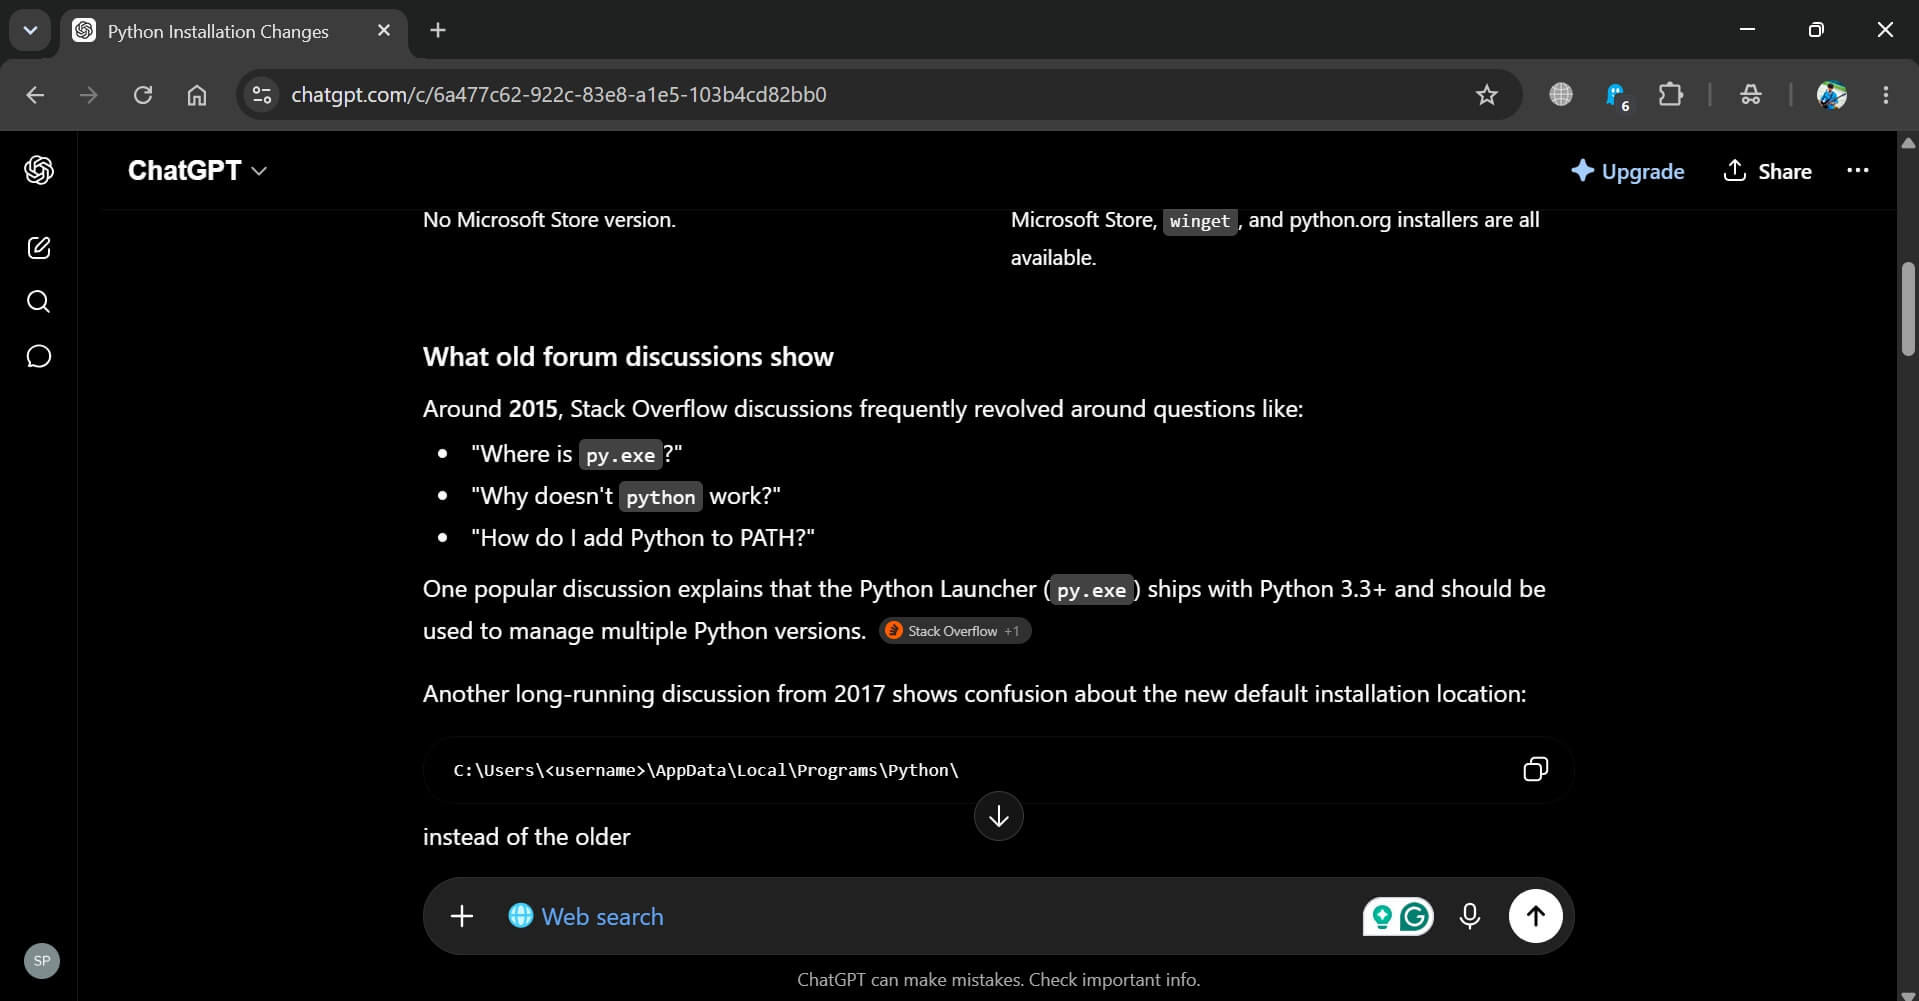Open the ChatGPT logo home icon
Screen dimensions: 1919x1001
39,170
